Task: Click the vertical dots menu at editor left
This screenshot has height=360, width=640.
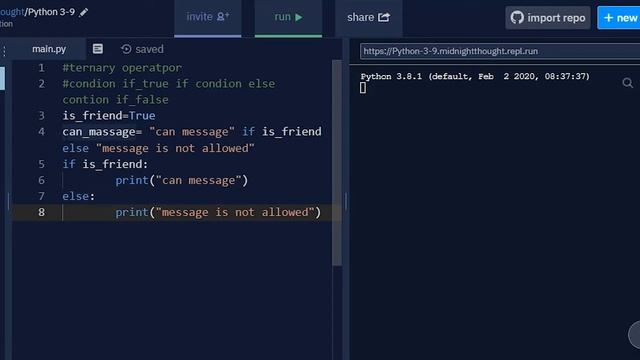Action: click(x=4, y=51)
